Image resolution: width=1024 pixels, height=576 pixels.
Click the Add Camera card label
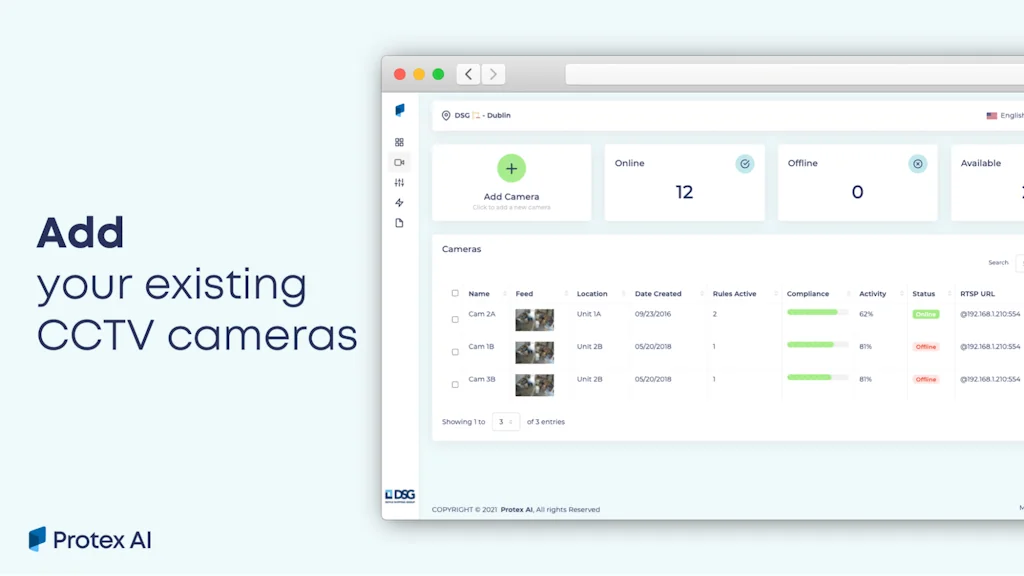point(511,197)
